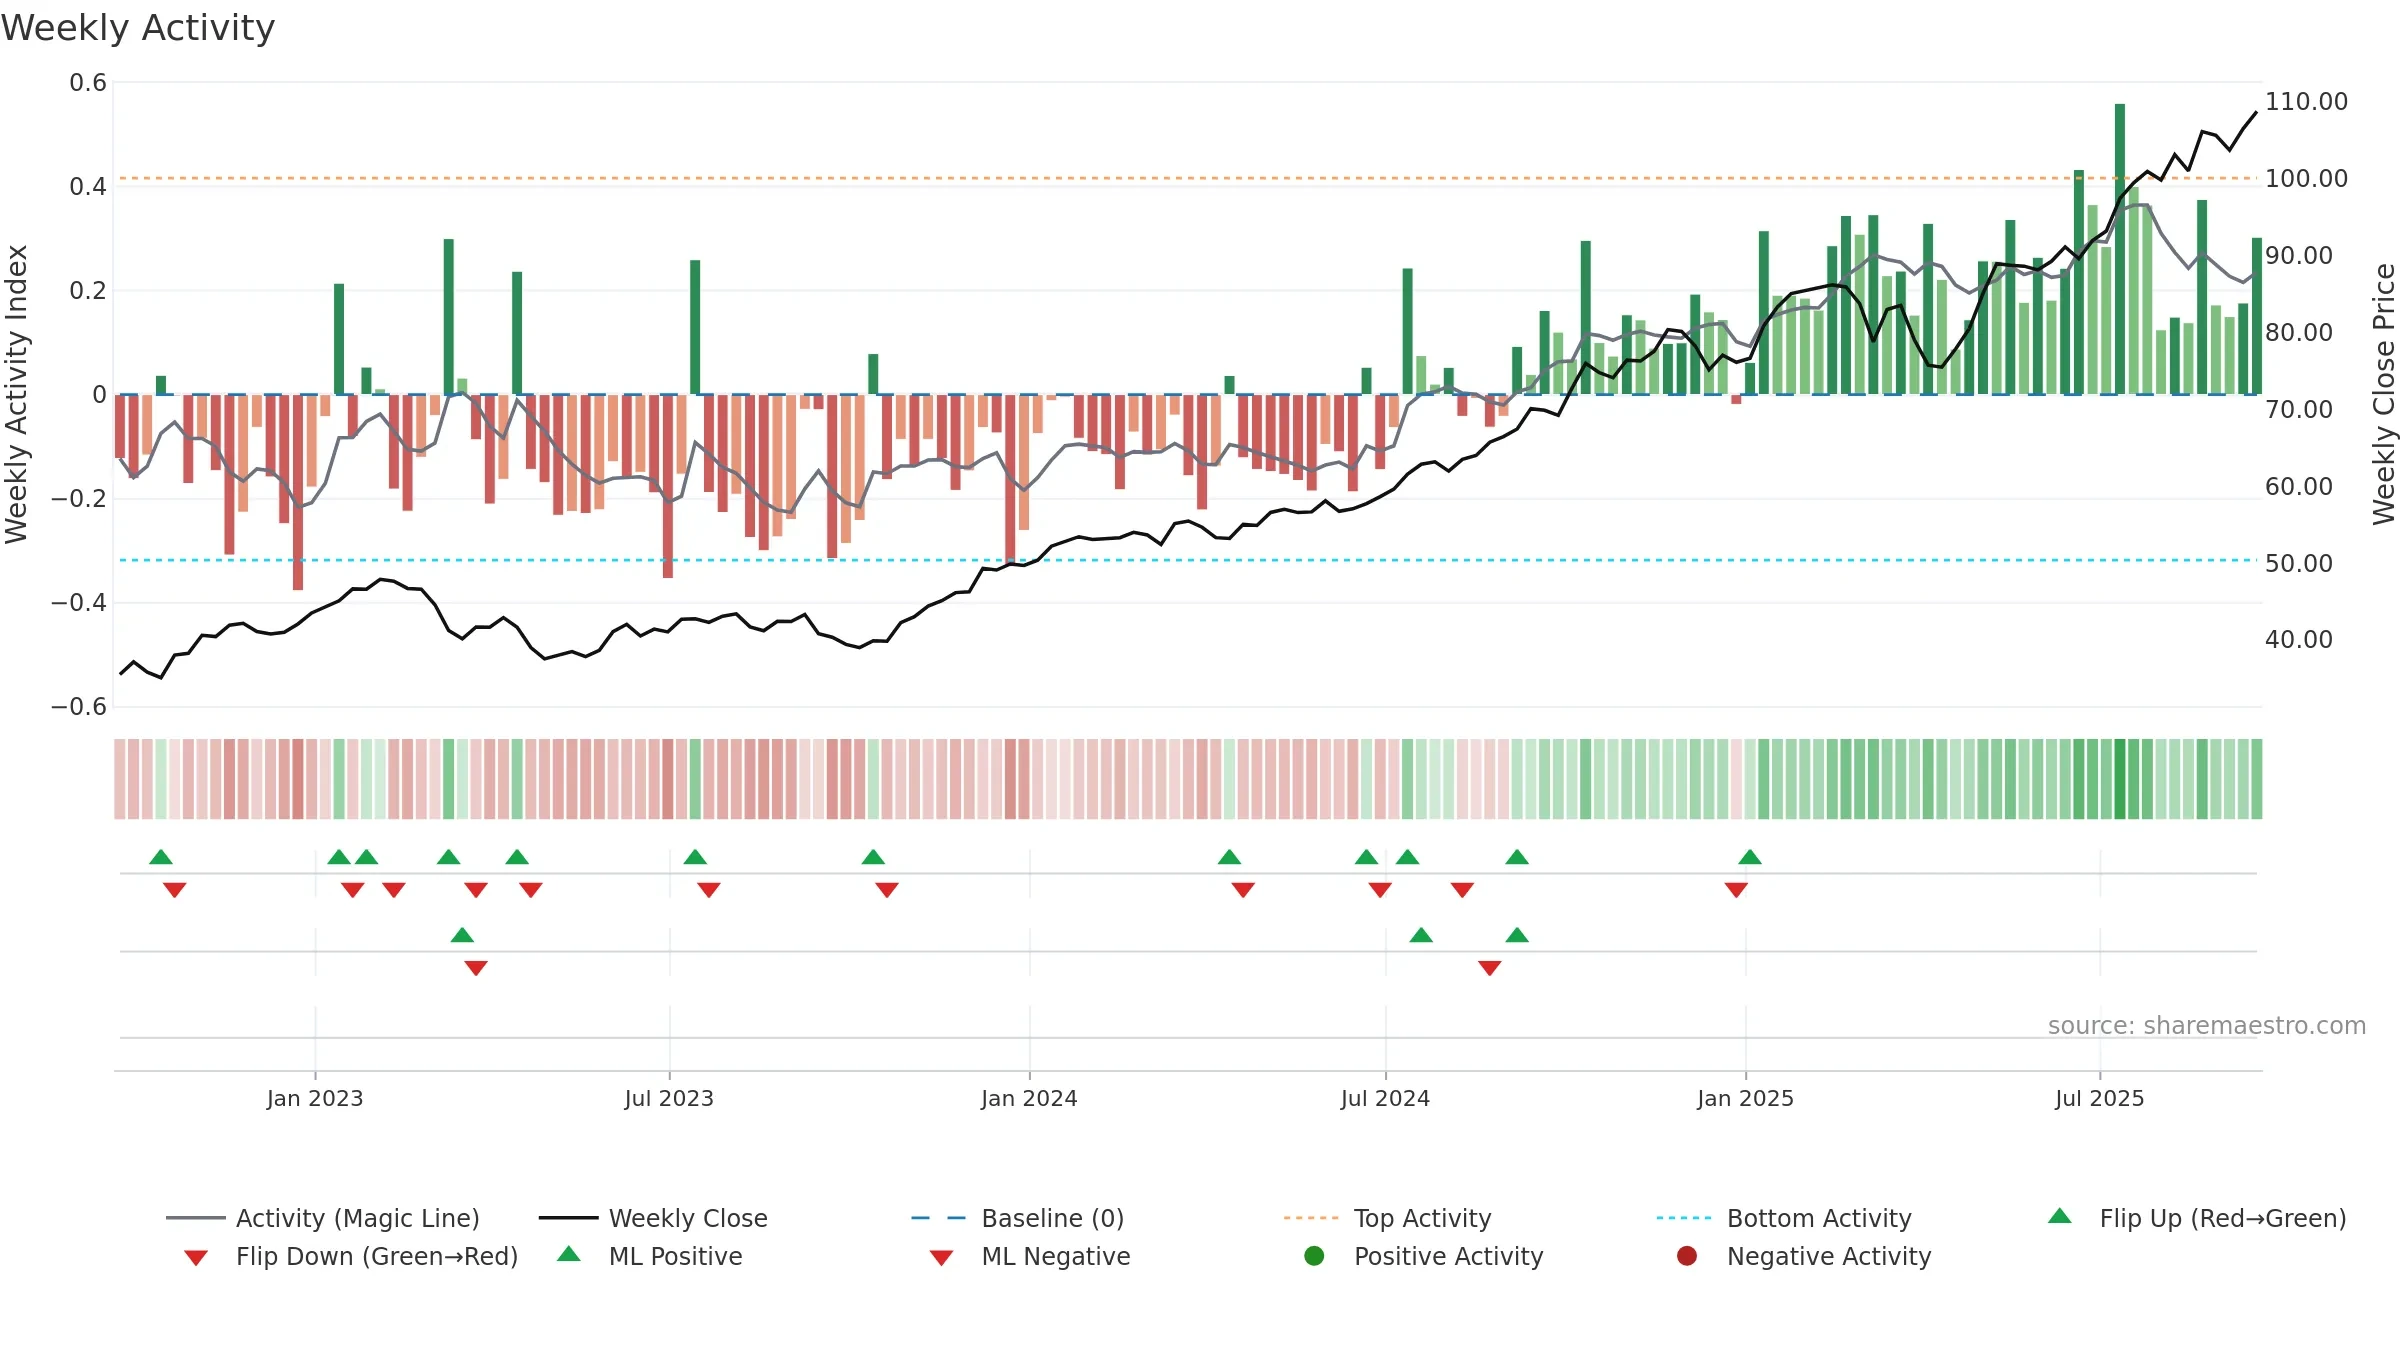The height and width of the screenshot is (1350, 2400).
Task: Click the Weekly Close Price axis title
Action: coord(2384,394)
